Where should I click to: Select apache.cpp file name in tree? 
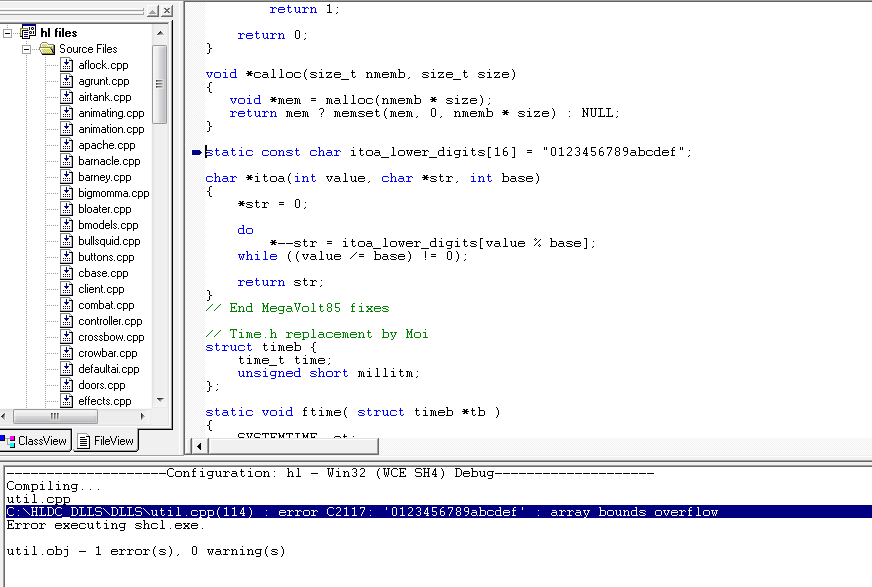pos(107,146)
